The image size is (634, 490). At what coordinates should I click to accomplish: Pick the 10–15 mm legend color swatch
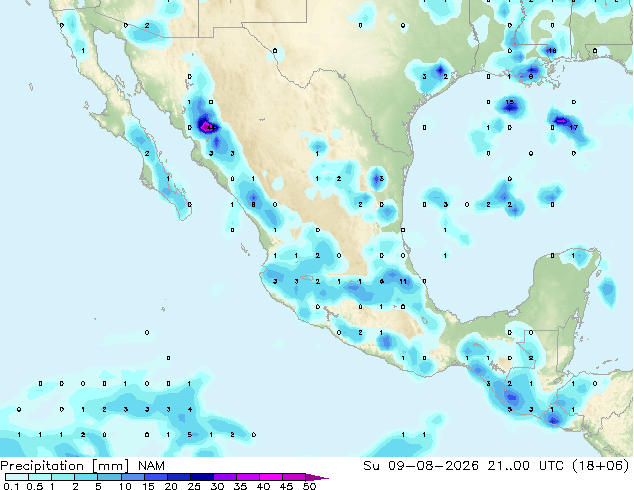click(x=132, y=477)
